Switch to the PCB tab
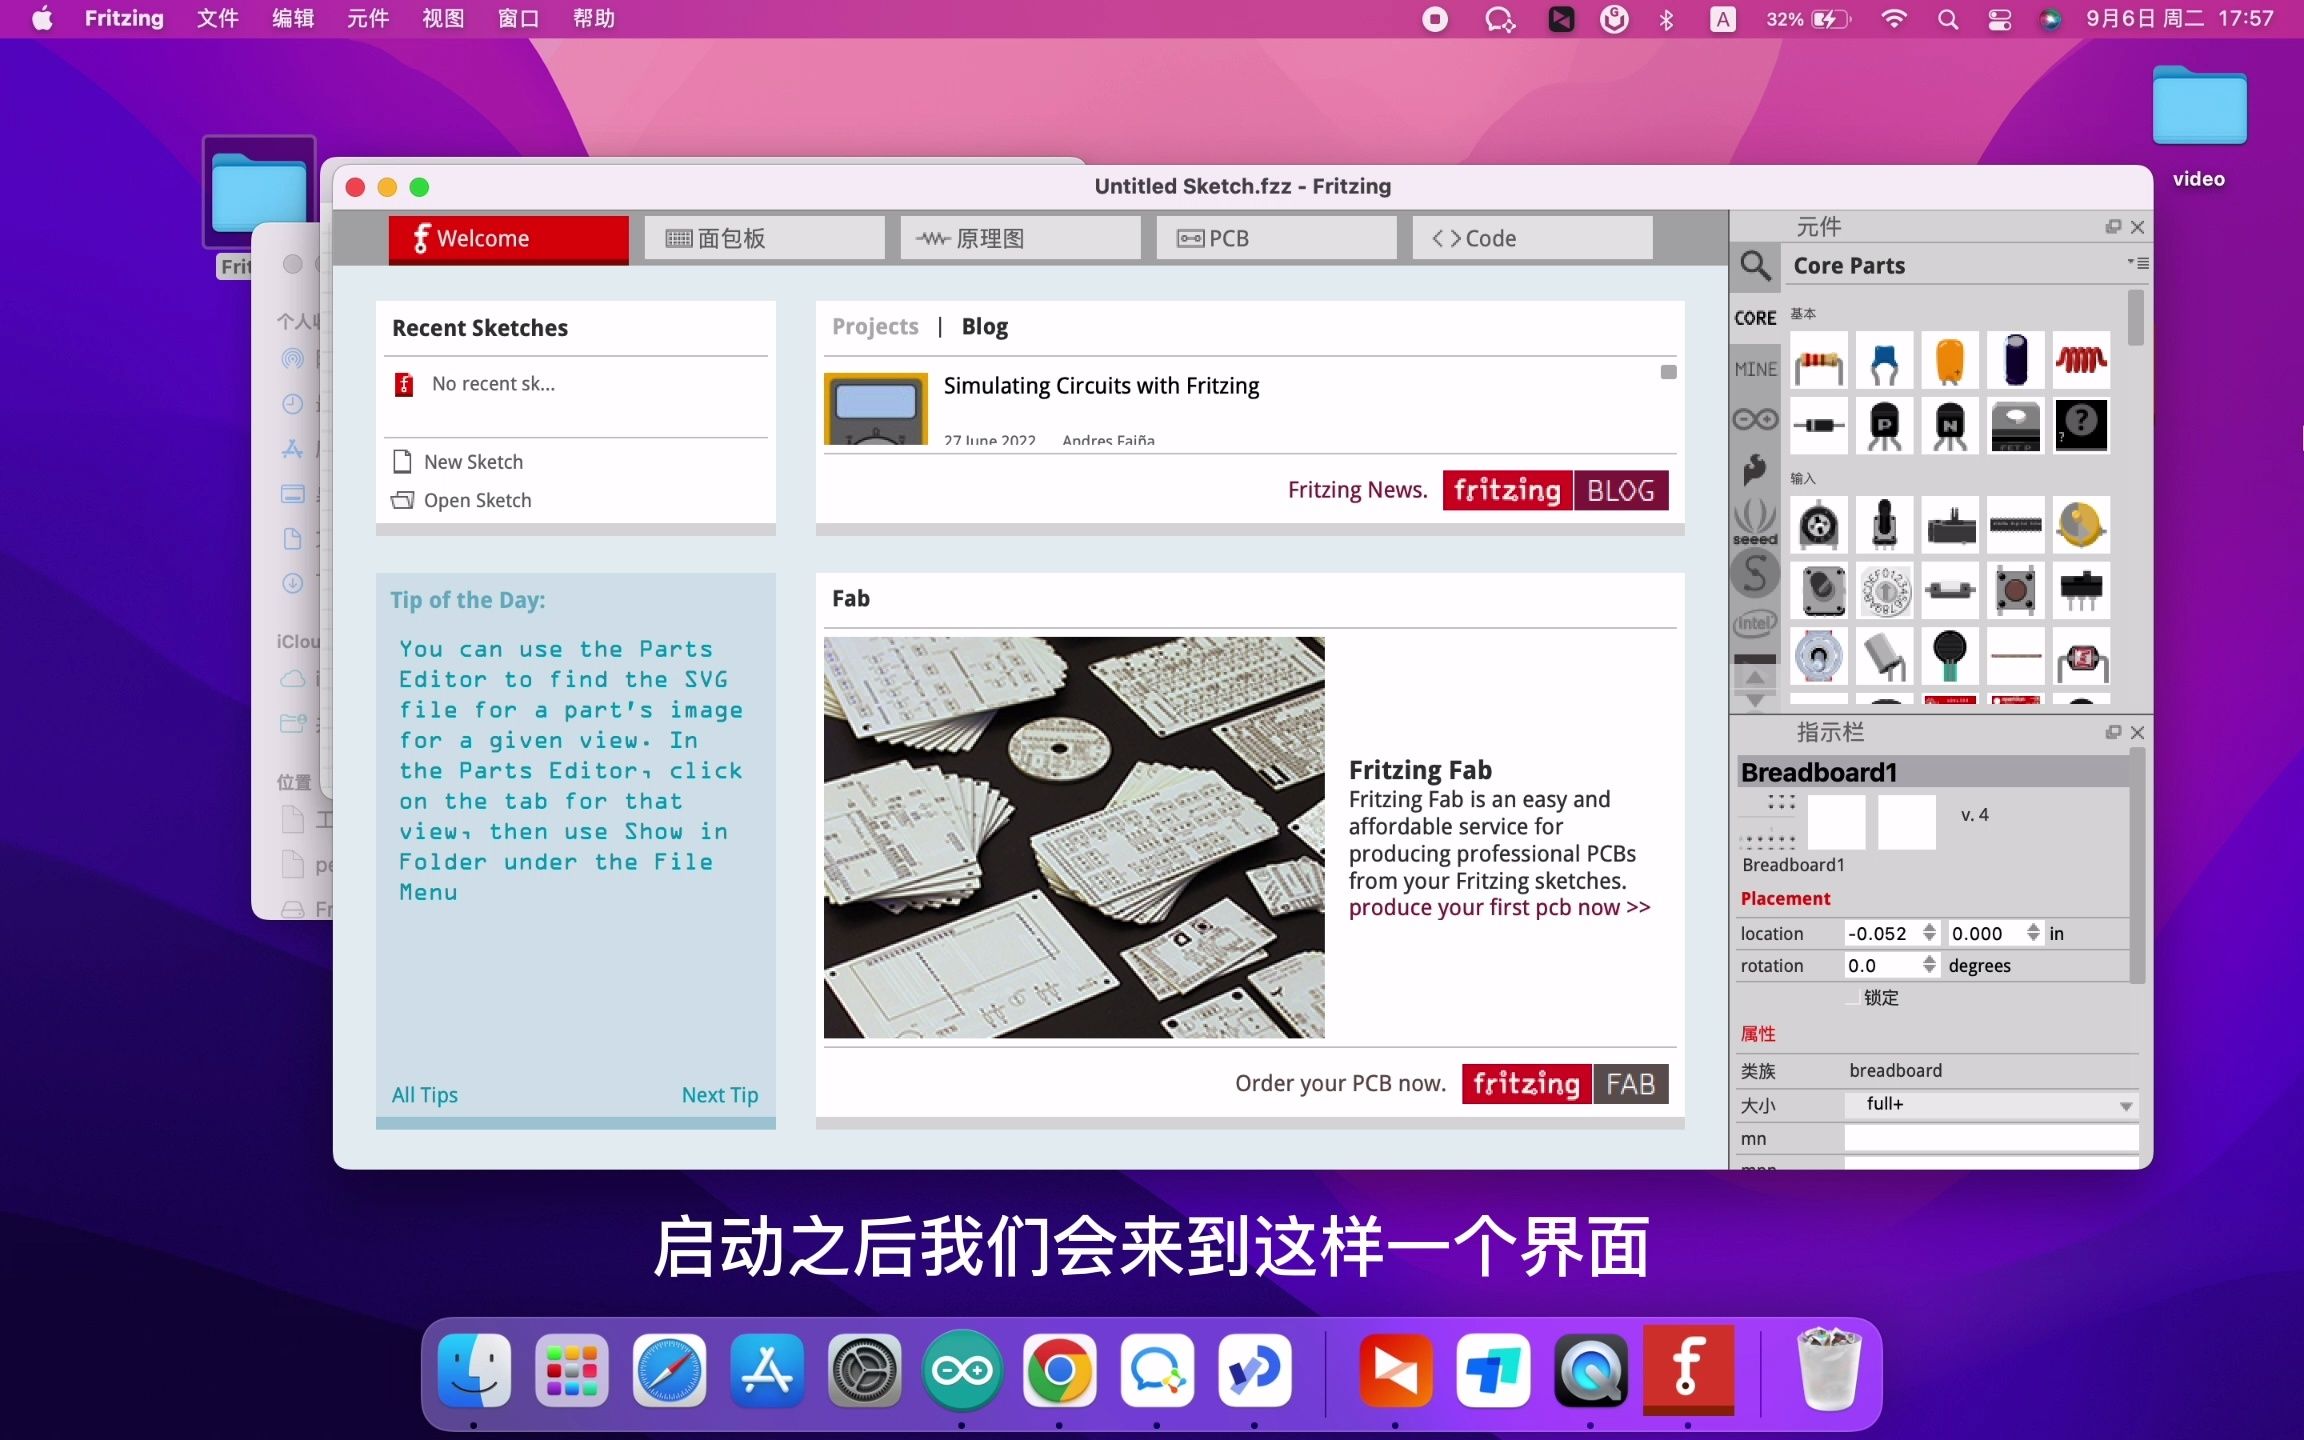The image size is (2304, 1440). pos(1277,239)
